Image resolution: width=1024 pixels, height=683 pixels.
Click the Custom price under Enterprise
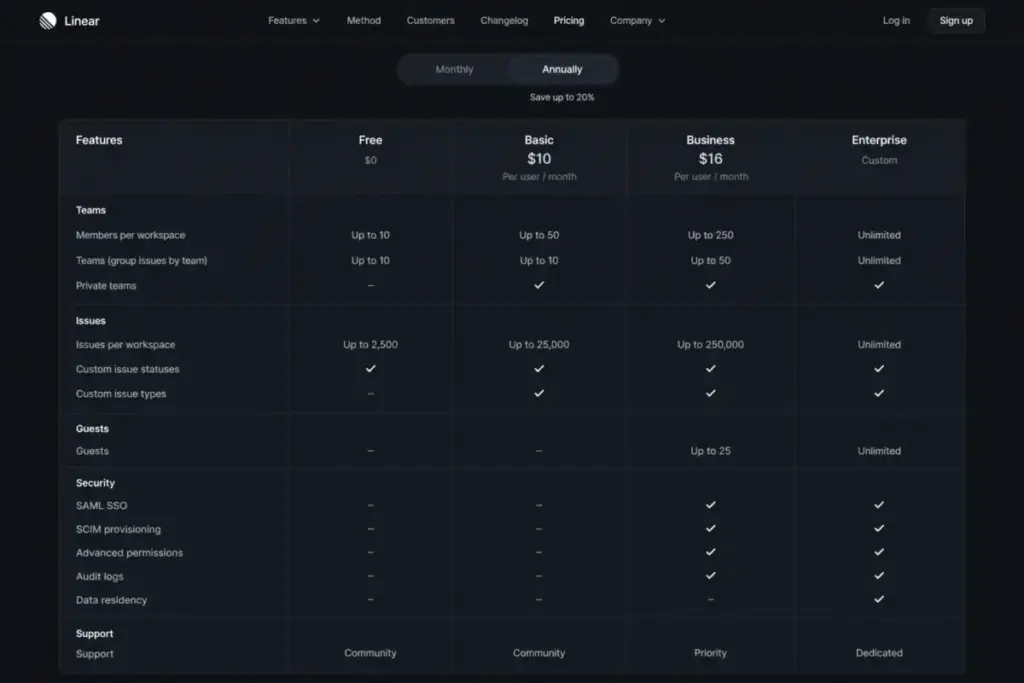(x=879, y=161)
